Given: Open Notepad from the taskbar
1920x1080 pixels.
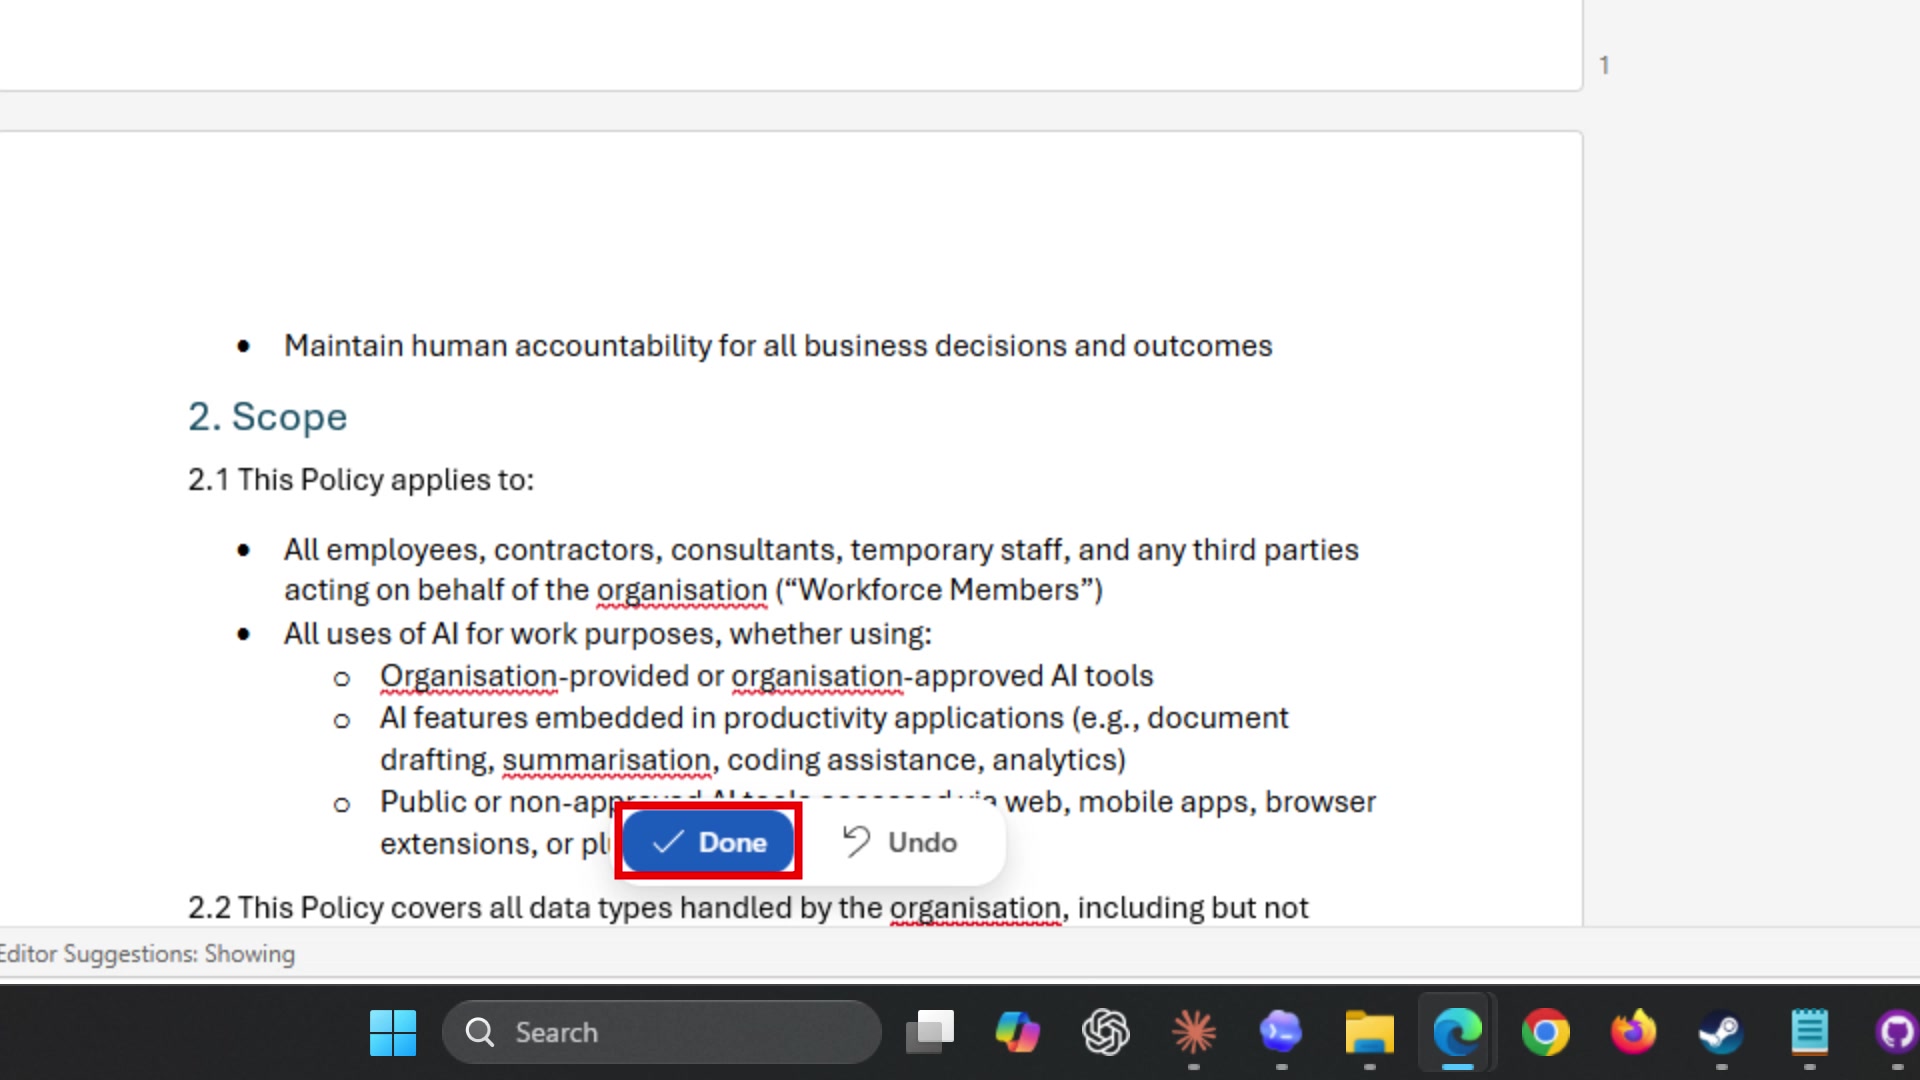Looking at the screenshot, I should 1809,1032.
